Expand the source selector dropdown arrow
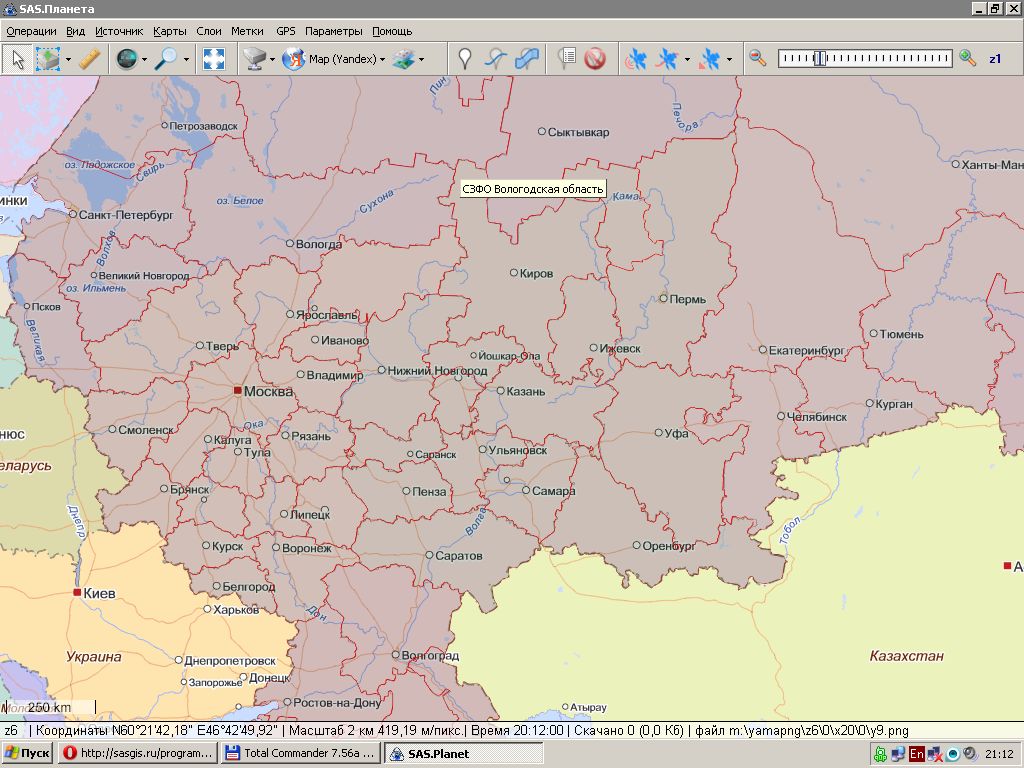Screen dimensions: 1024x768 coord(271,59)
